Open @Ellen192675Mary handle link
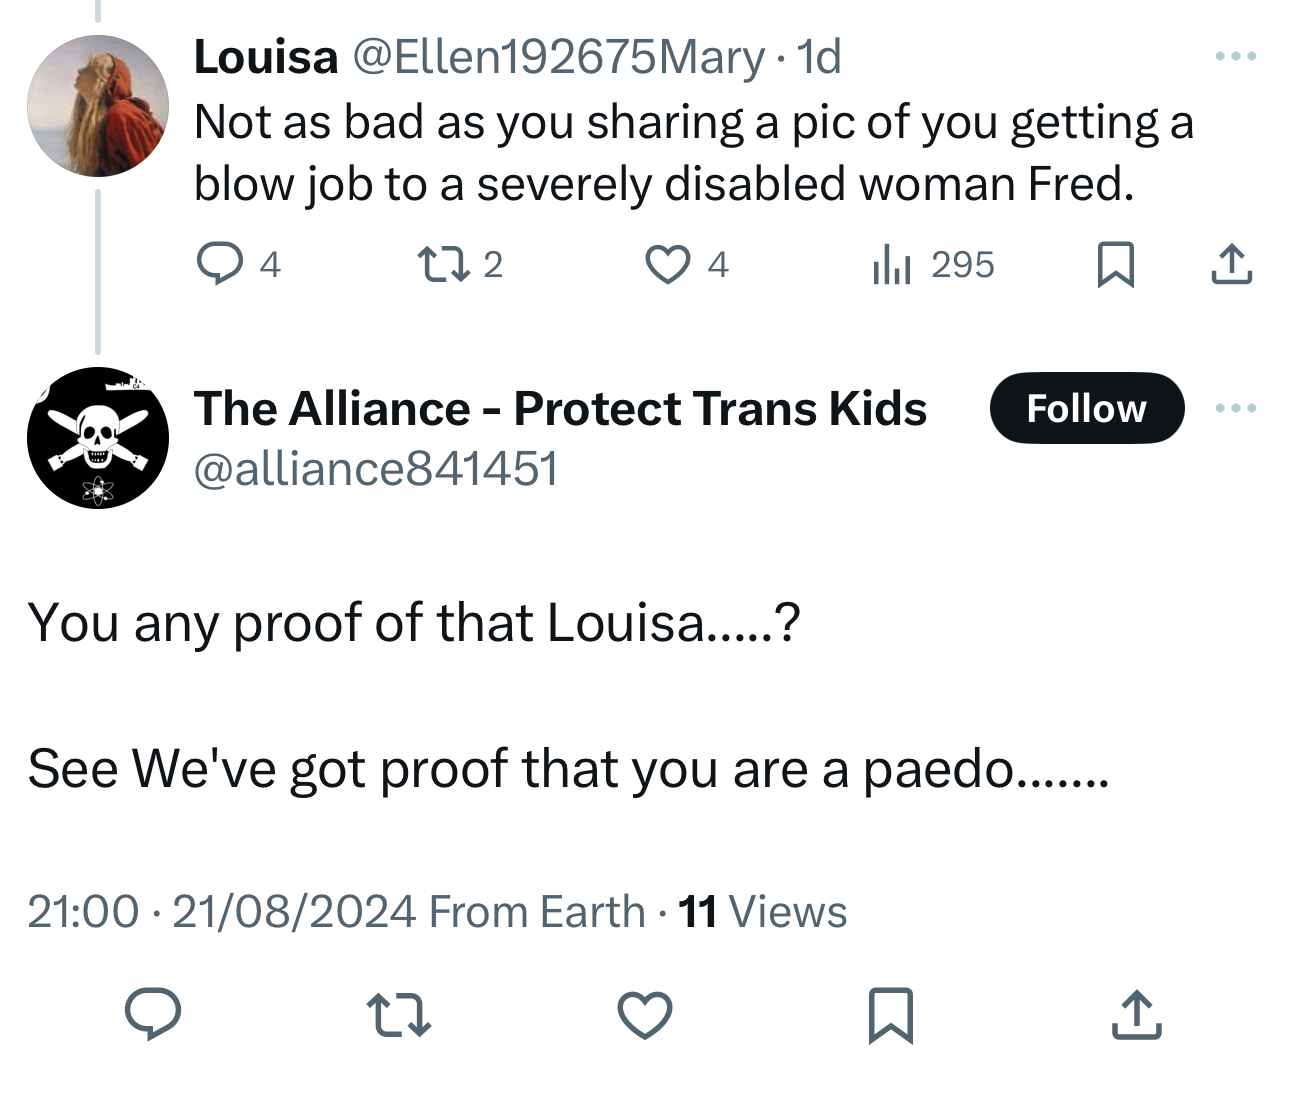 coord(558,57)
